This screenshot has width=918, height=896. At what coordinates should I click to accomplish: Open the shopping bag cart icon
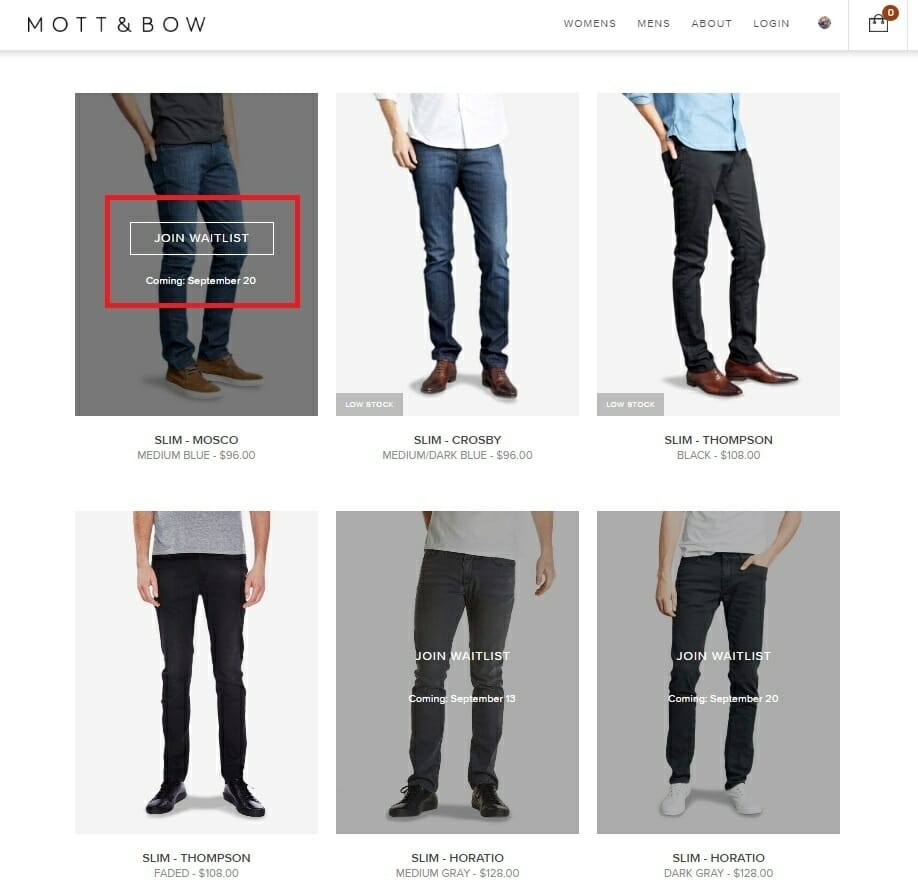click(x=878, y=23)
